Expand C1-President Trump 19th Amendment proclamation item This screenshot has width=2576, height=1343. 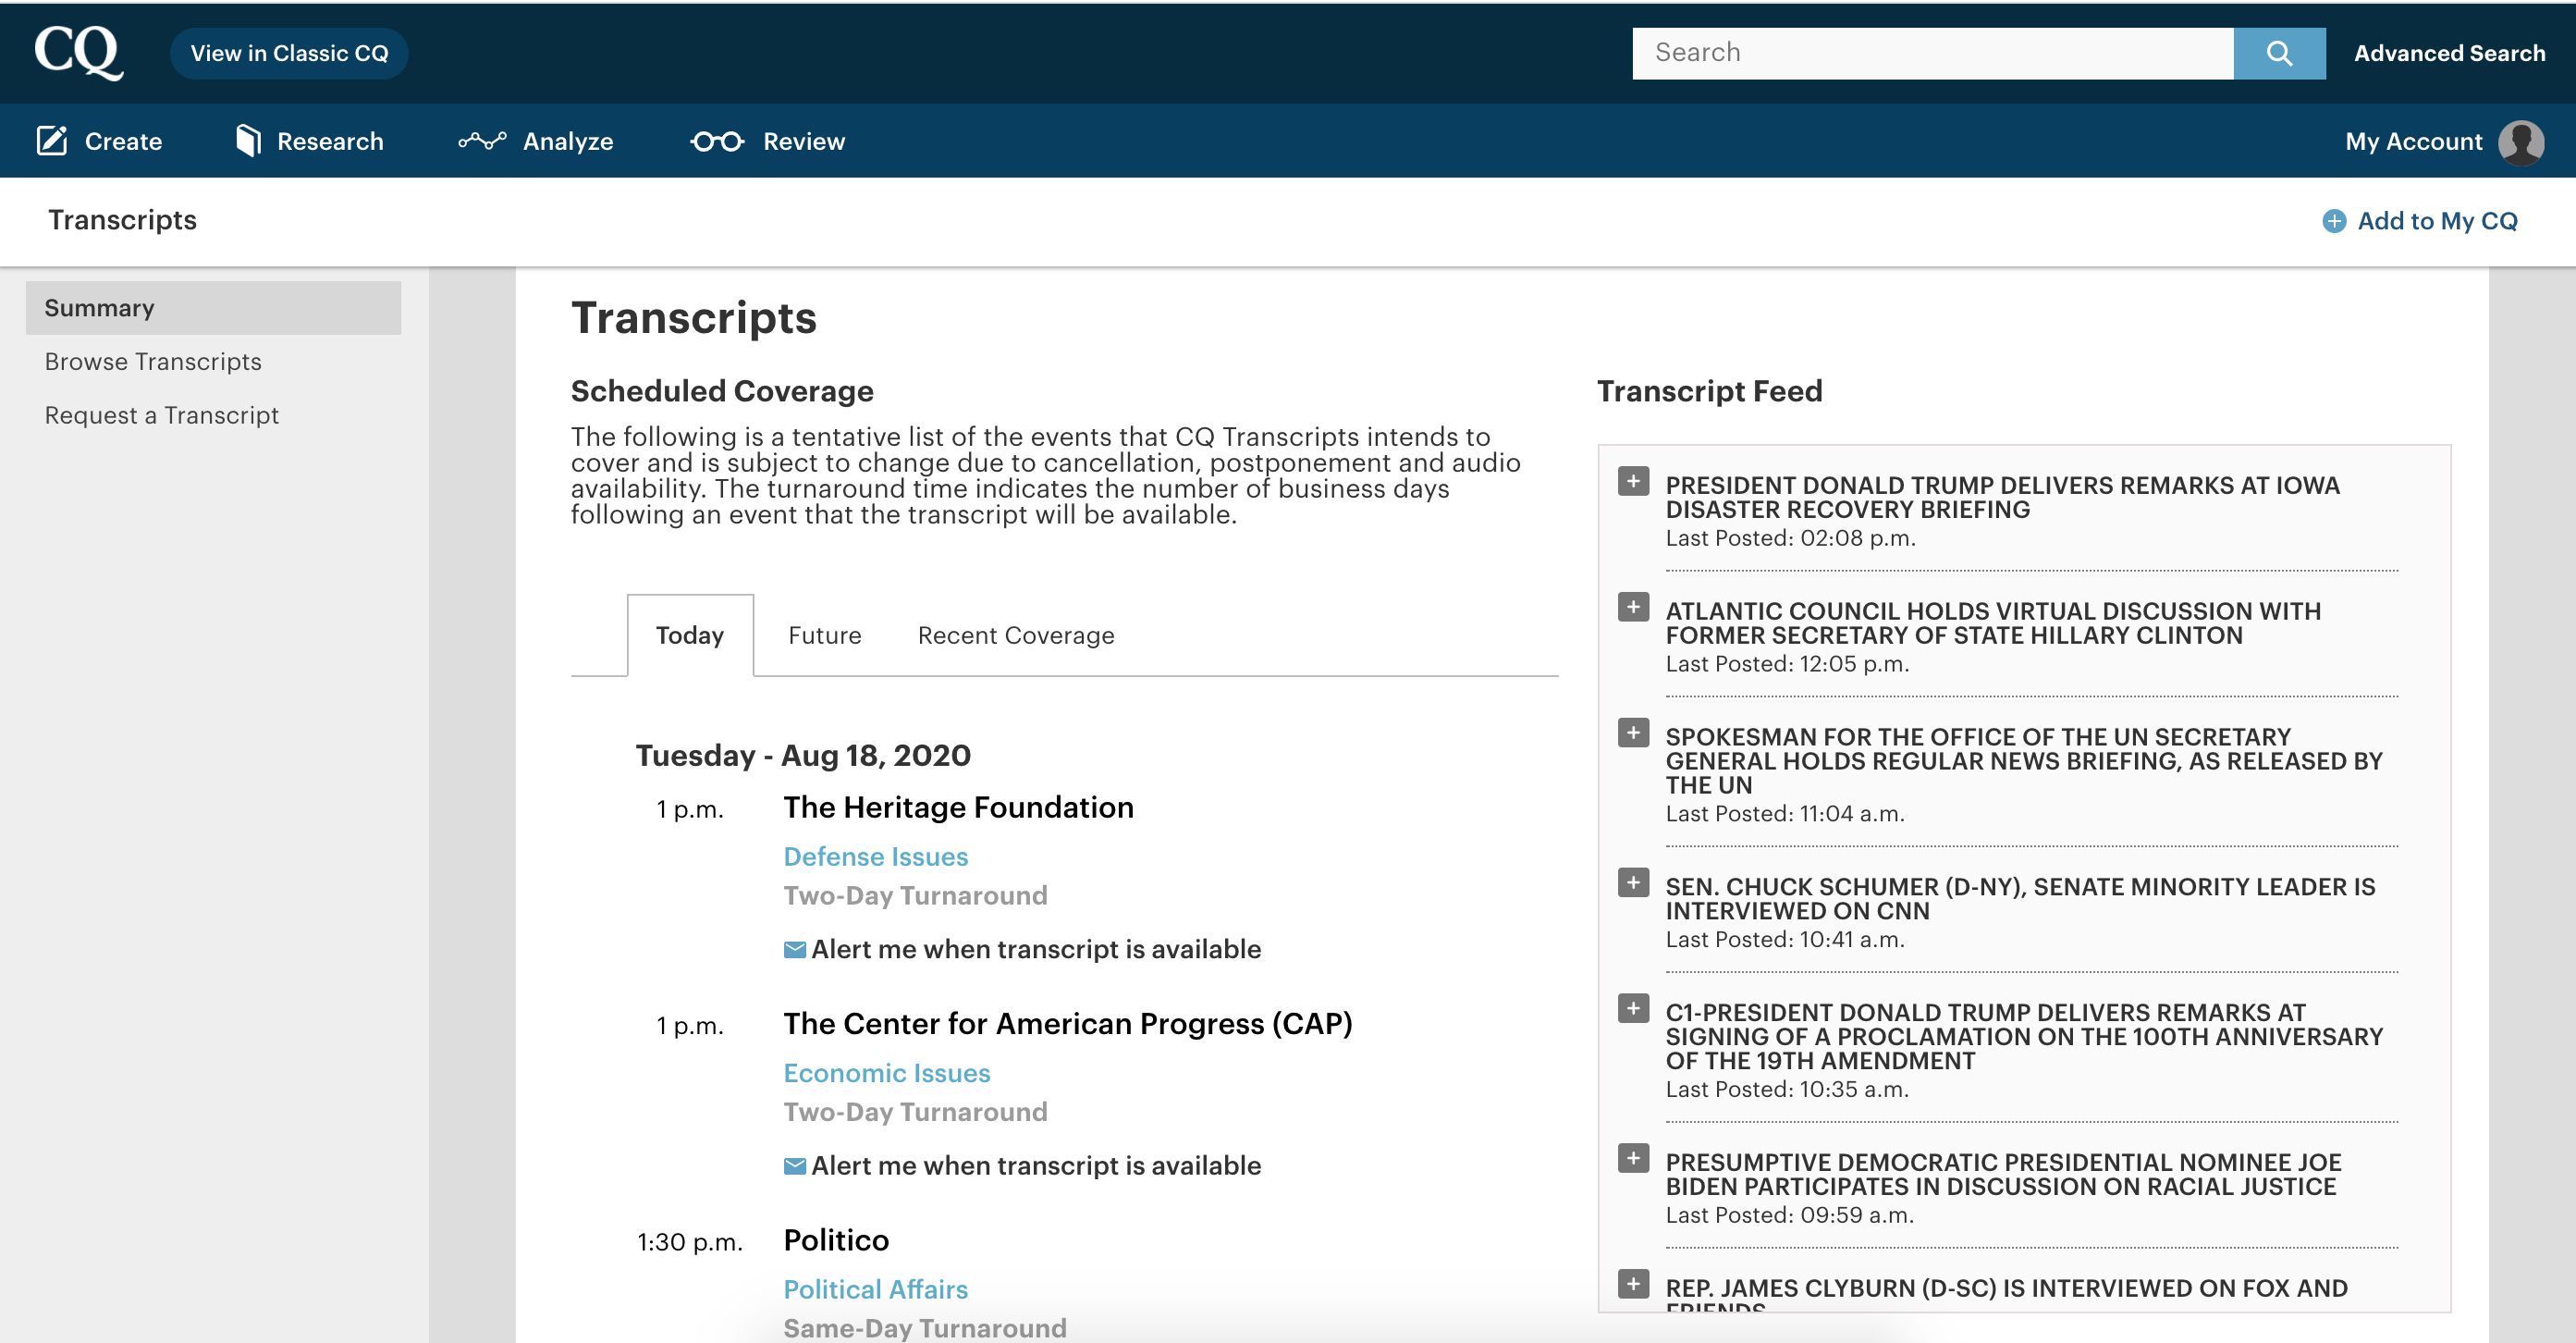[1633, 1009]
